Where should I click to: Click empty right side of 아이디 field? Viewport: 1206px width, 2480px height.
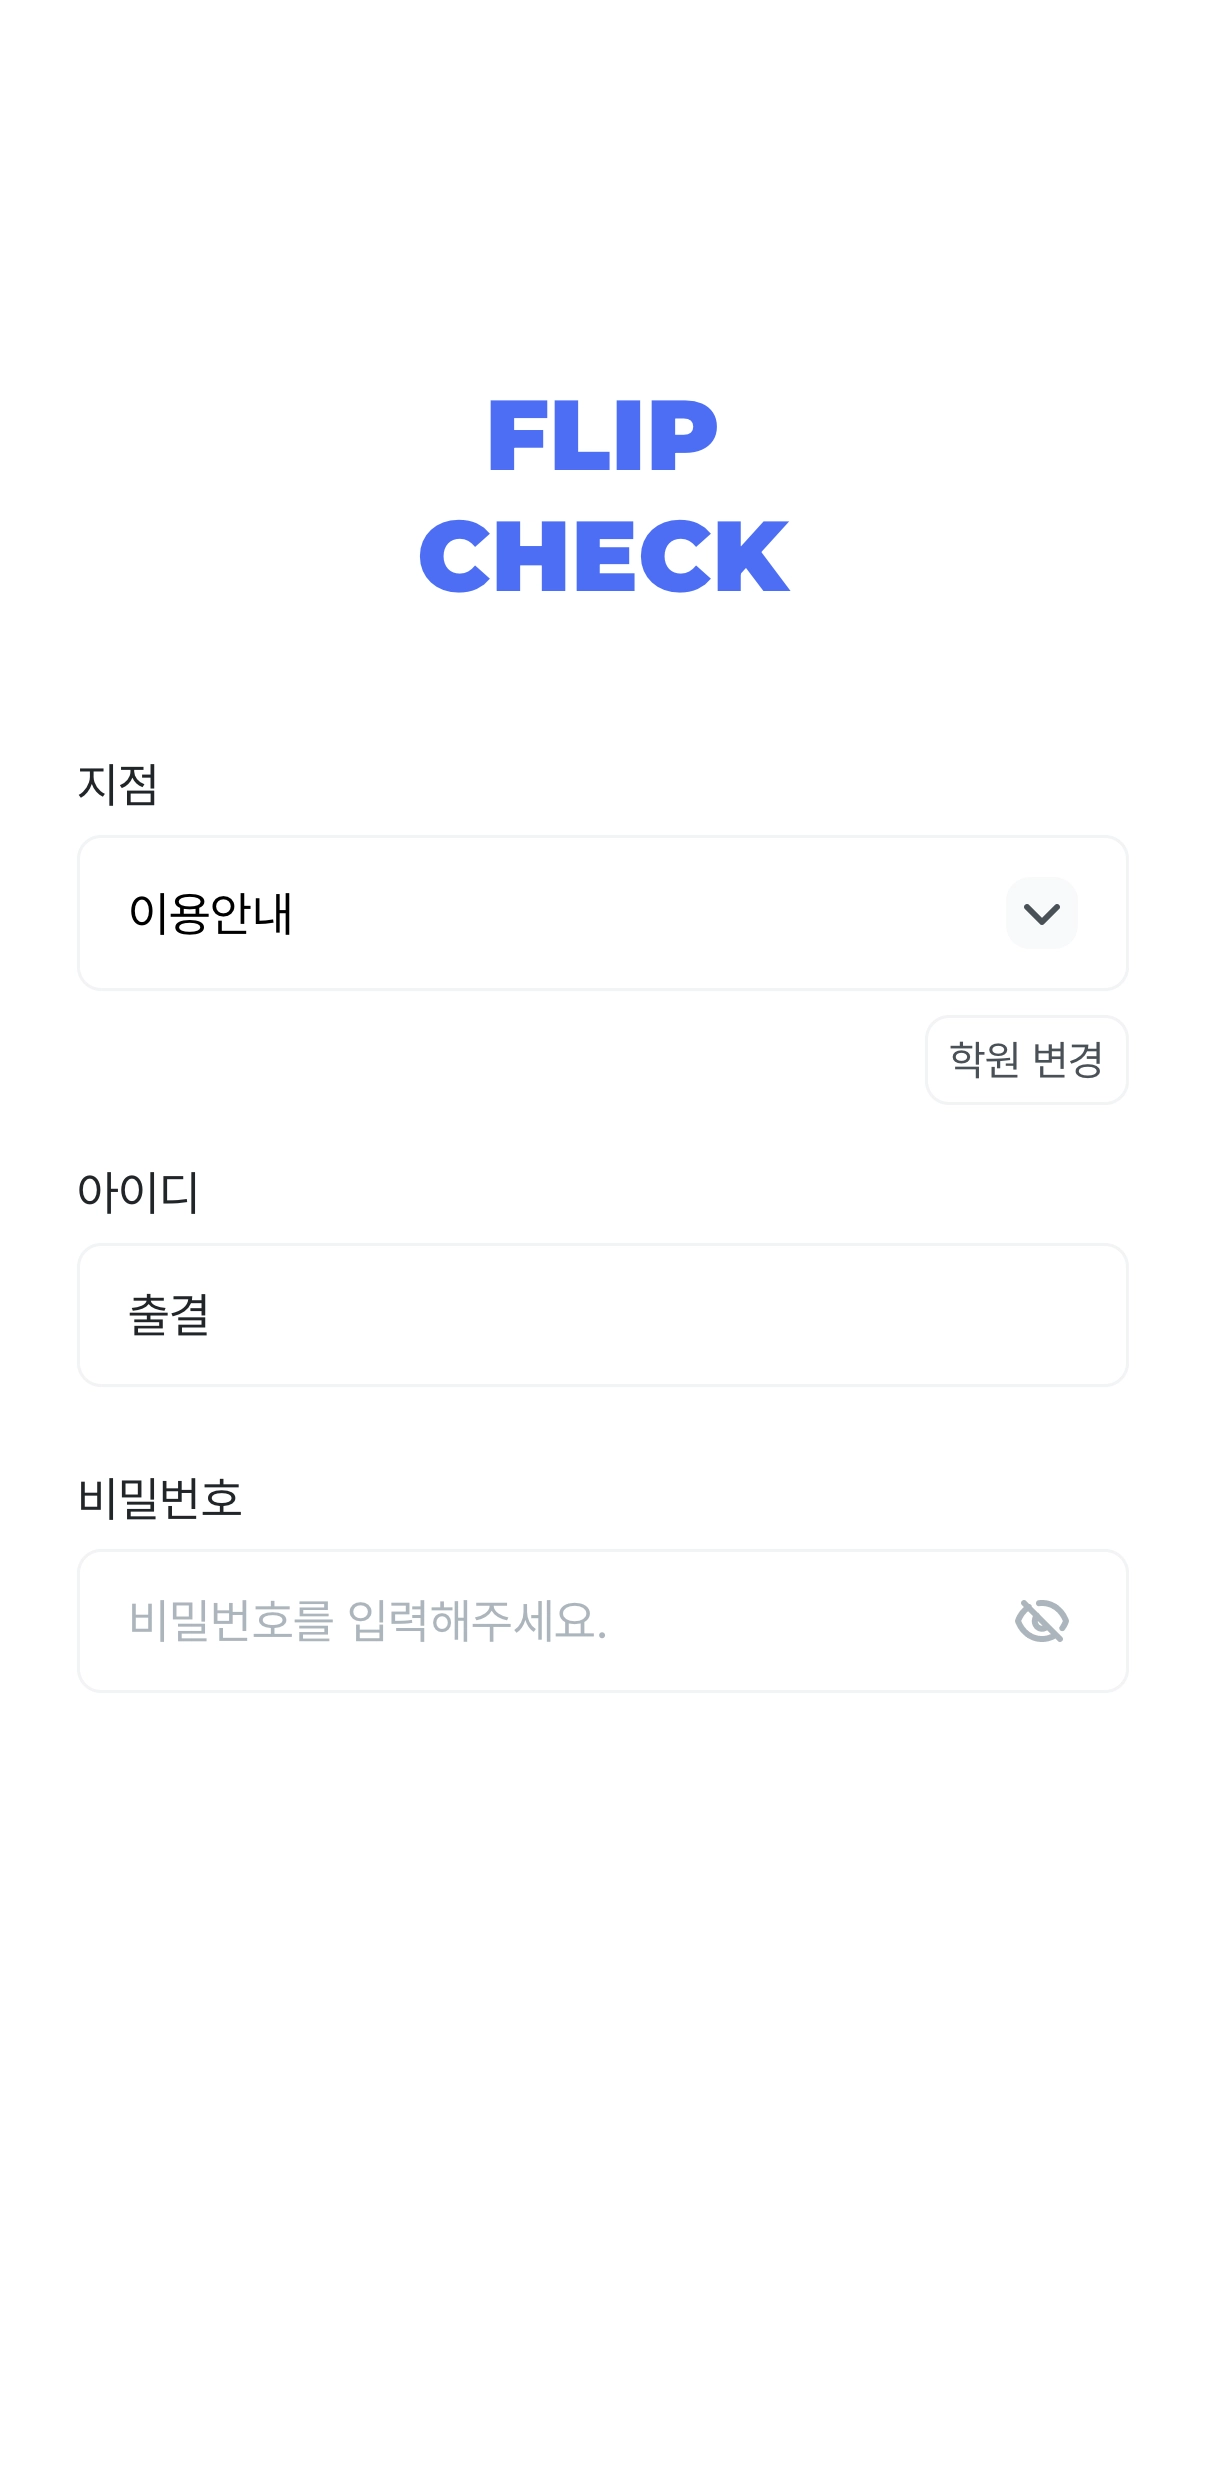pyautogui.click(x=850, y=1315)
